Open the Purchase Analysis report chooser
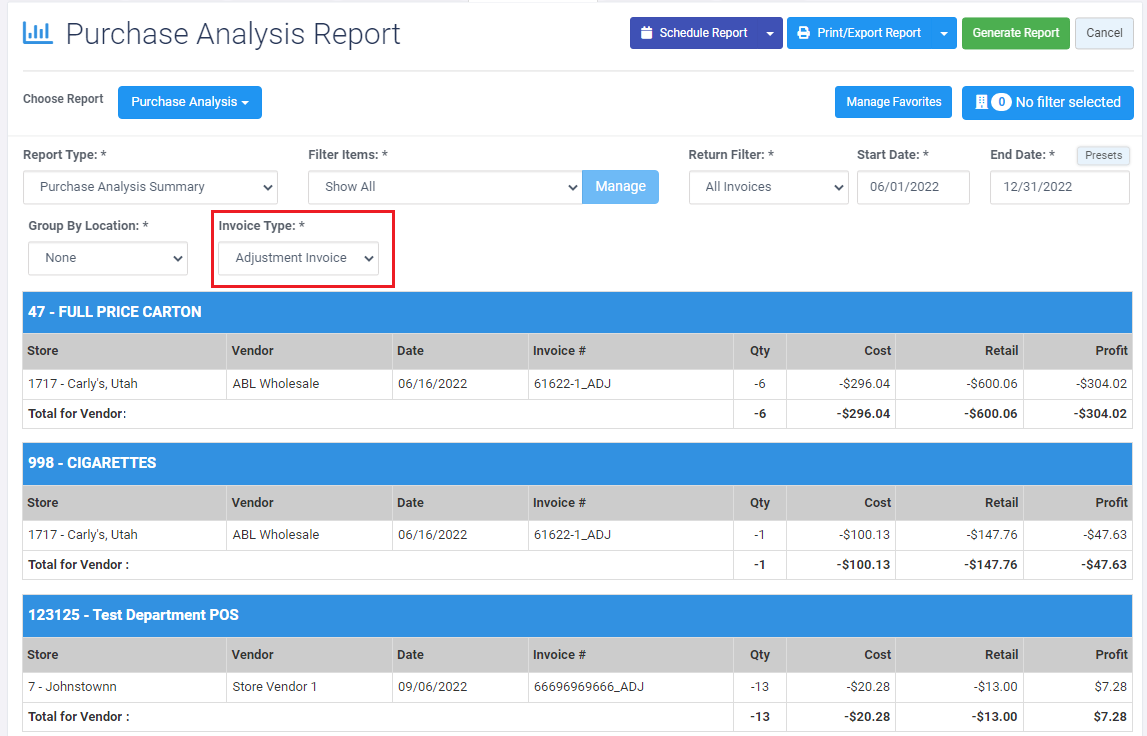1147x736 pixels. (x=189, y=102)
